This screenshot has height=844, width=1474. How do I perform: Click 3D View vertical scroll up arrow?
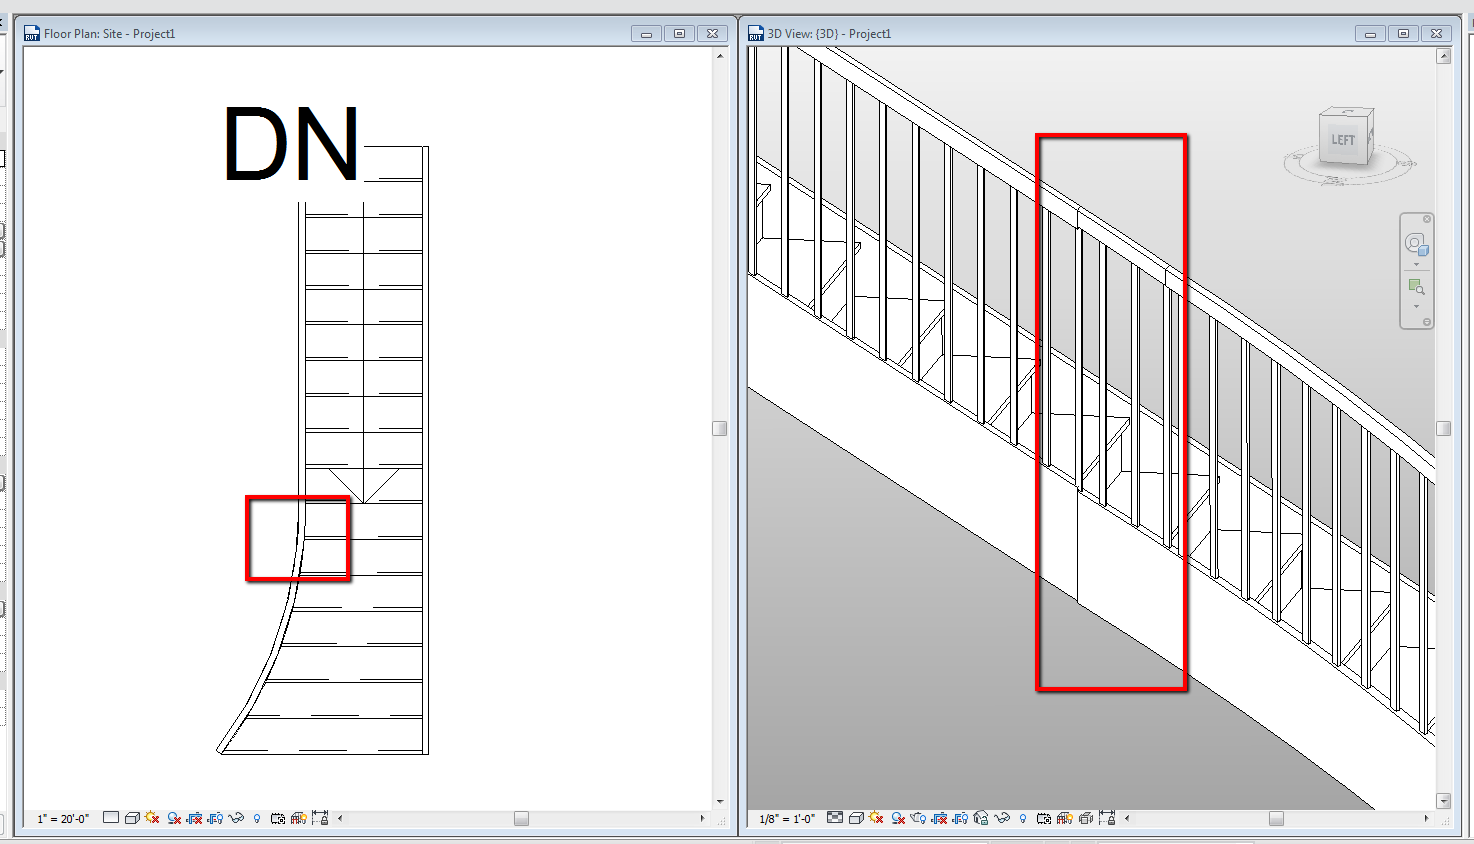1443,56
